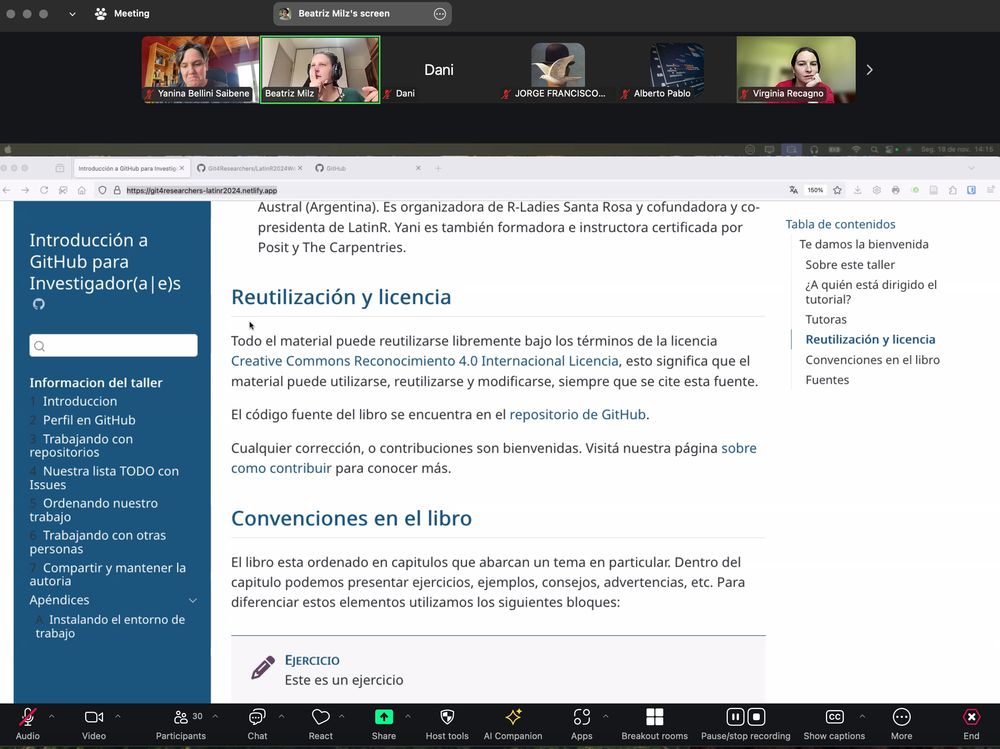Open the Apps menu in Zoom
The image size is (1000, 749).
[582, 723]
